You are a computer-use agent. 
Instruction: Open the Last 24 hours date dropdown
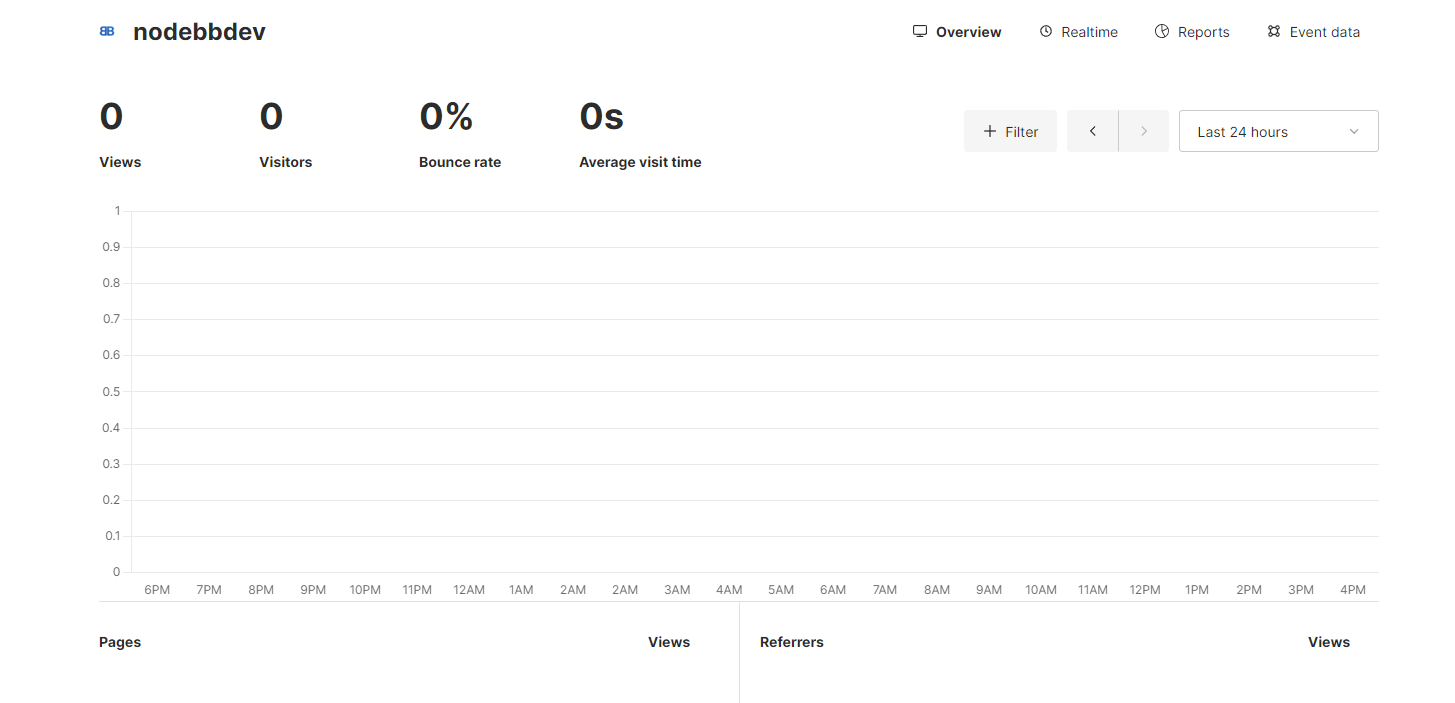point(1242,132)
